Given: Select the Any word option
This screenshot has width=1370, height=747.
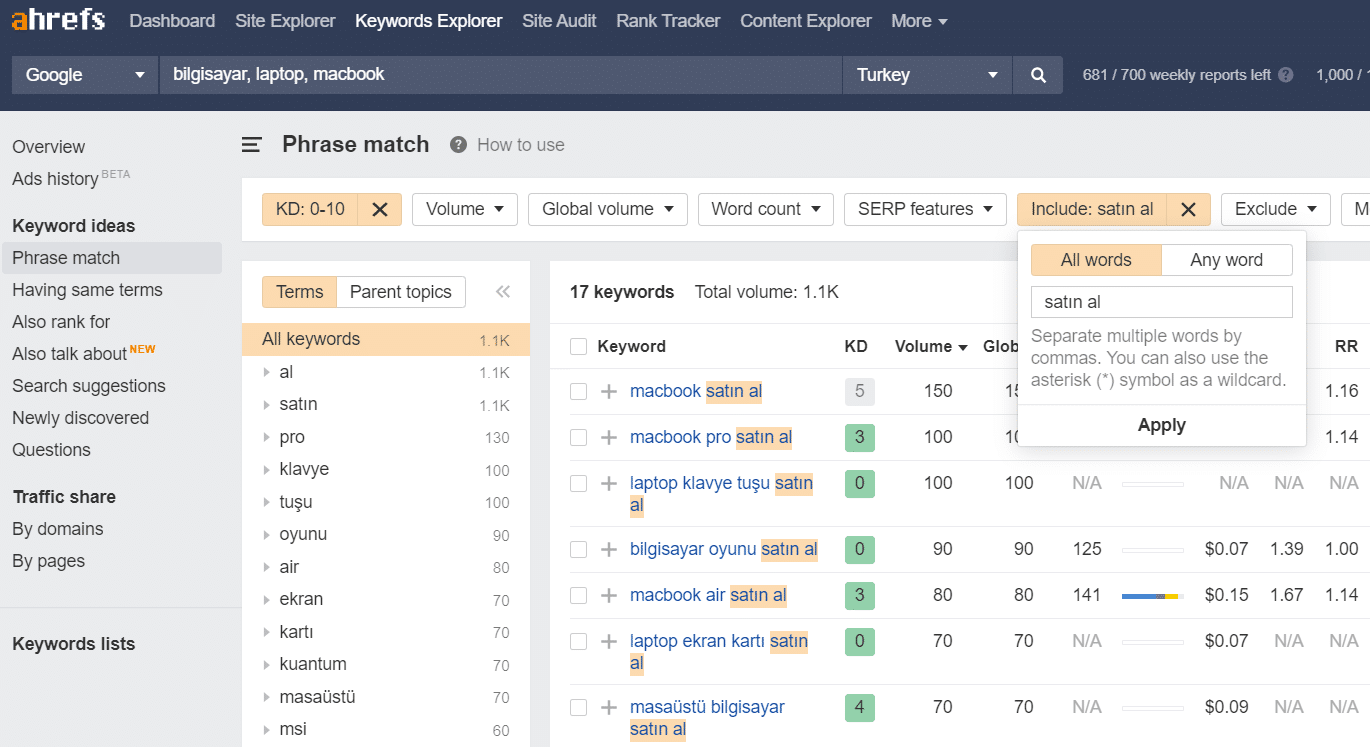Looking at the screenshot, I should pos(1227,260).
